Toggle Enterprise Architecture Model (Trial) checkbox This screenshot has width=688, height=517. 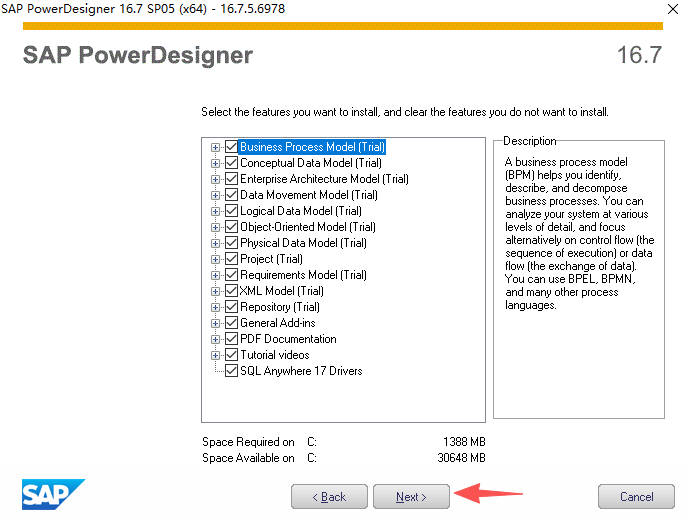(x=231, y=179)
